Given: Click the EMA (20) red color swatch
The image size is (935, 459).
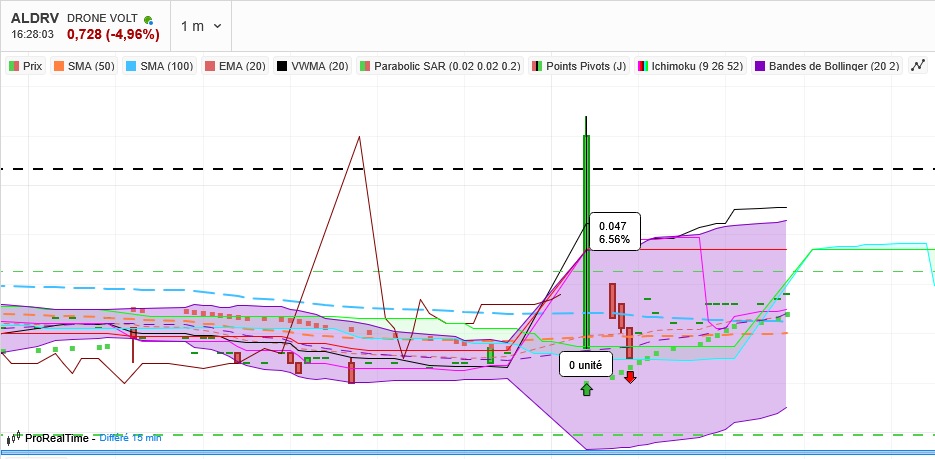Looking at the screenshot, I should (210, 66).
